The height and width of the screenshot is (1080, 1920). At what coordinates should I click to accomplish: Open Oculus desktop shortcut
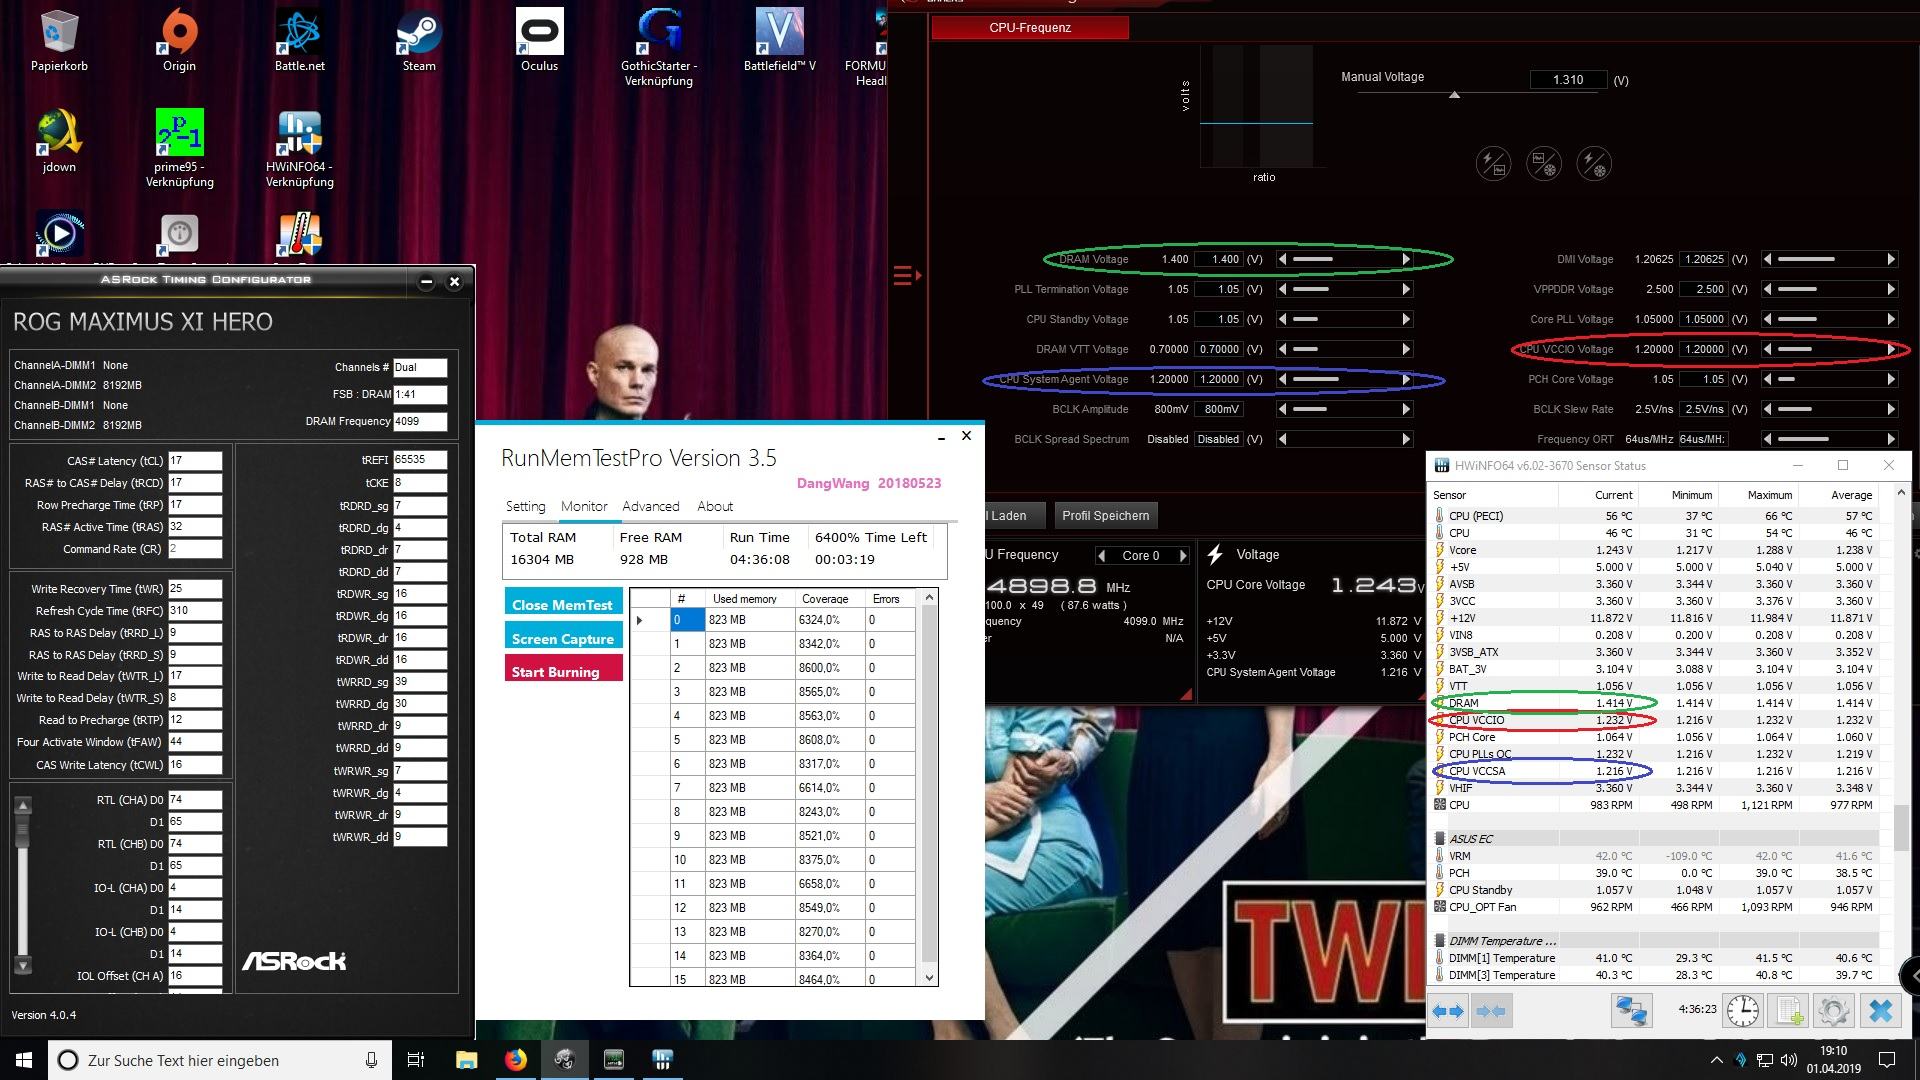click(x=539, y=41)
